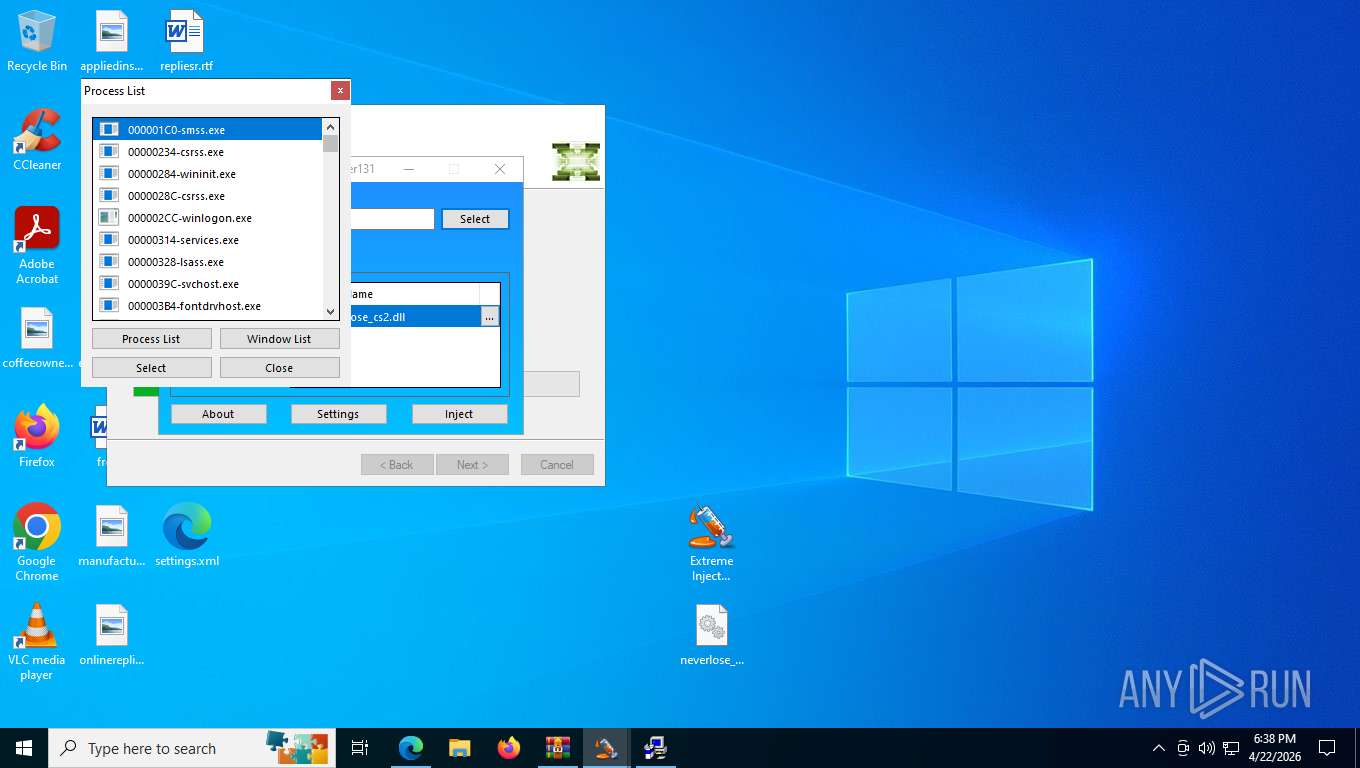Screen dimensions: 1360x768
Task: Open the appliedins image file on the desktop
Action: 112,42
